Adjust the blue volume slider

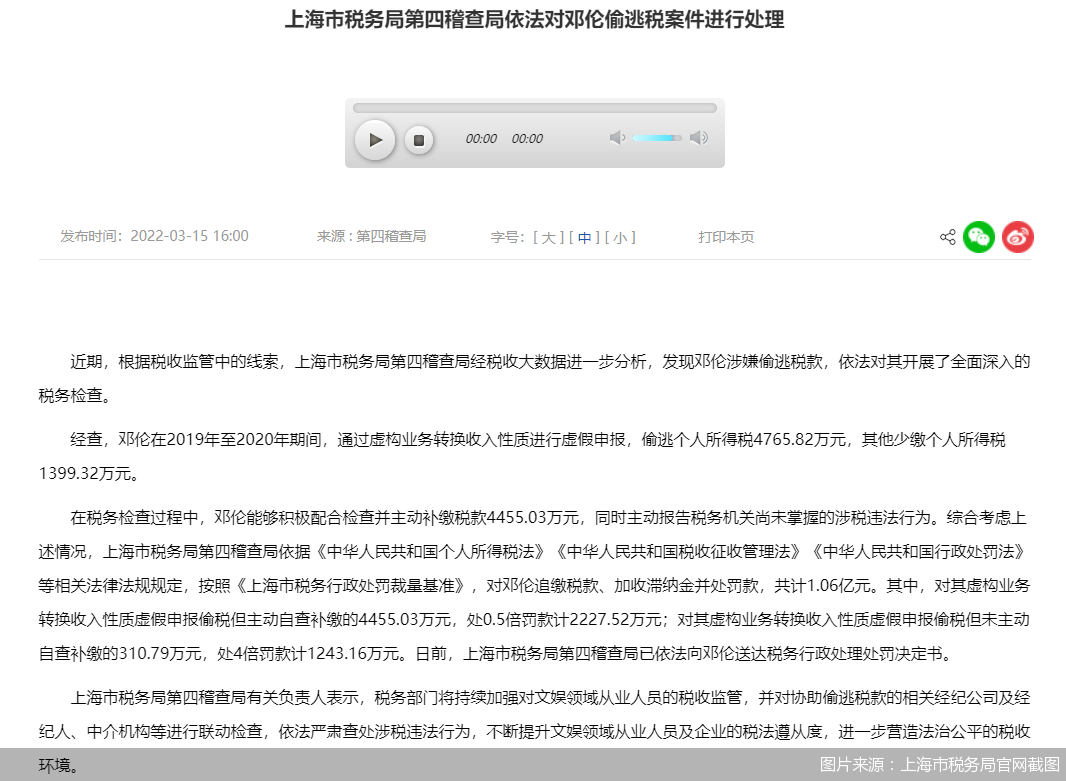656,138
